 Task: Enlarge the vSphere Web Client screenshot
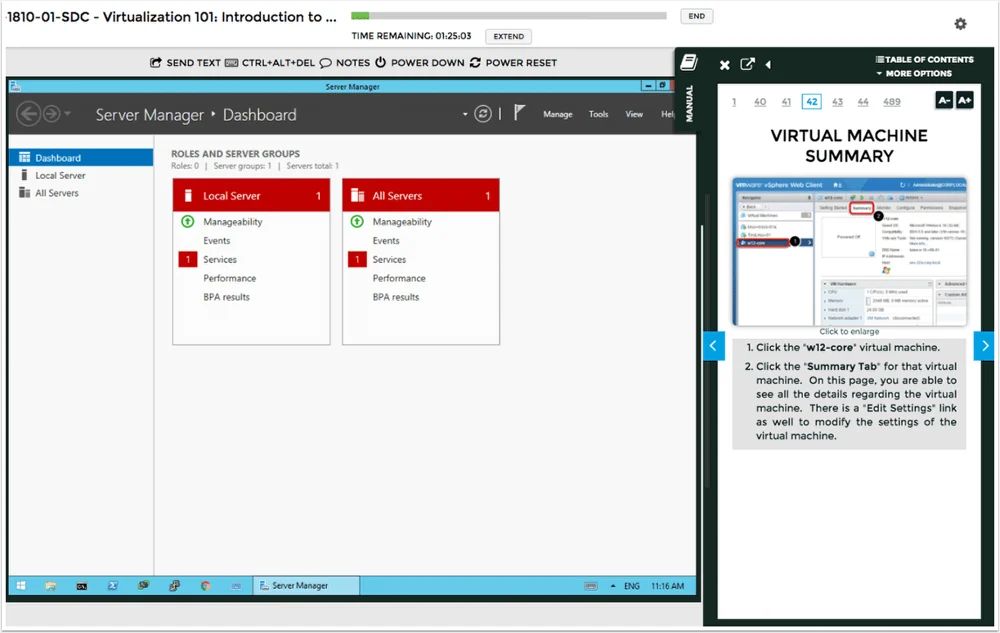849,252
